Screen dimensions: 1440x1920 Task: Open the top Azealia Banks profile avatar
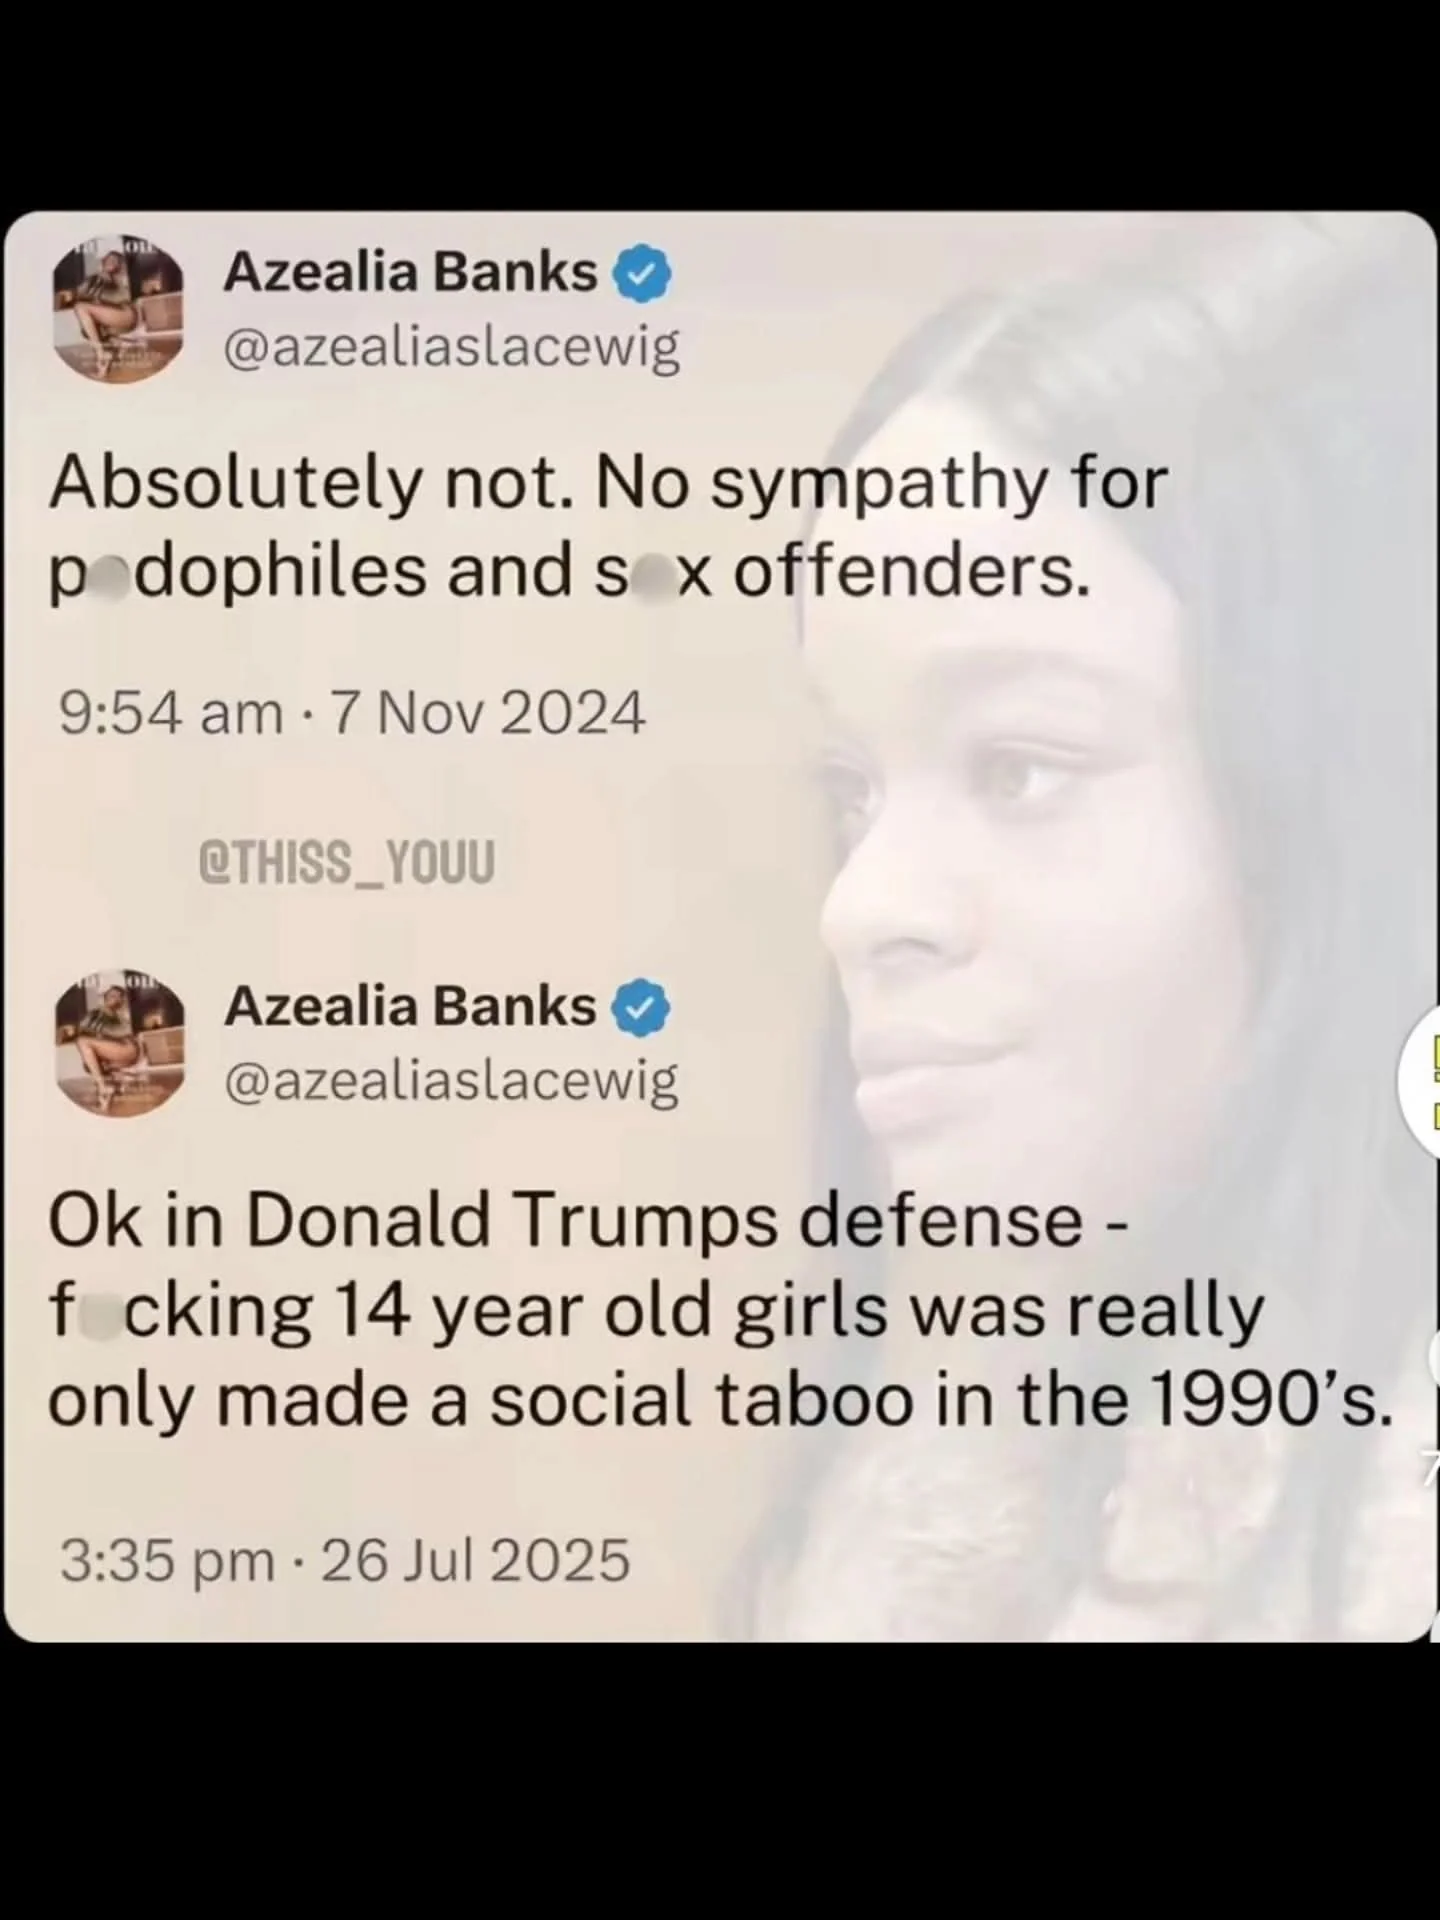click(118, 313)
